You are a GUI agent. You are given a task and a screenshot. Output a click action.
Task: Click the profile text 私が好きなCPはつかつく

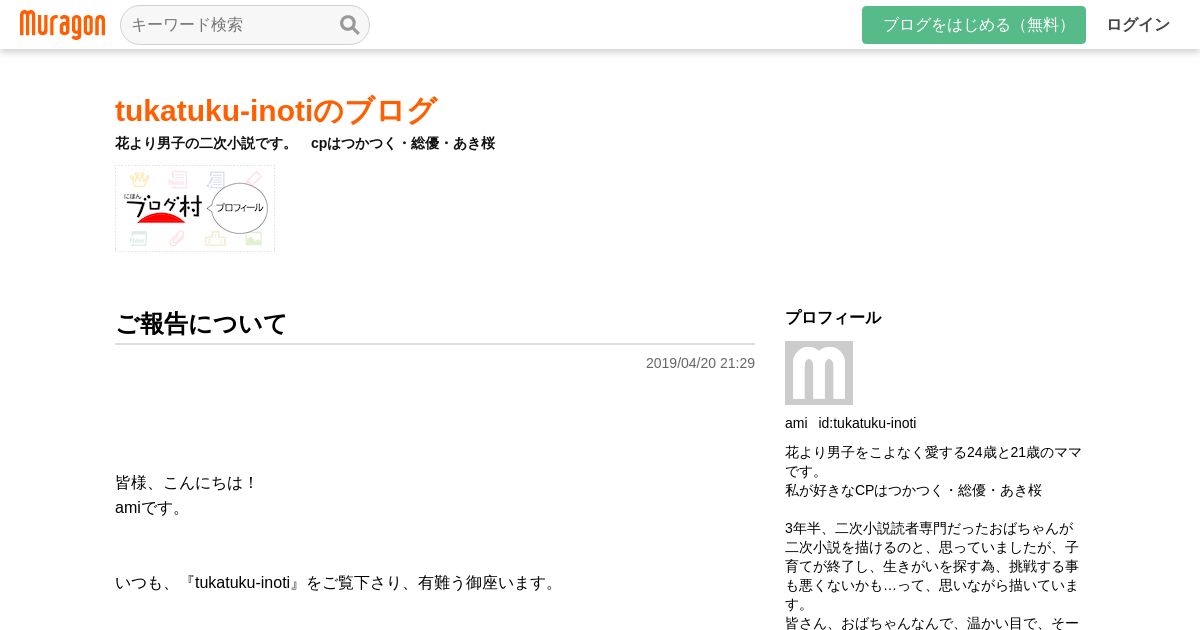(x=914, y=490)
